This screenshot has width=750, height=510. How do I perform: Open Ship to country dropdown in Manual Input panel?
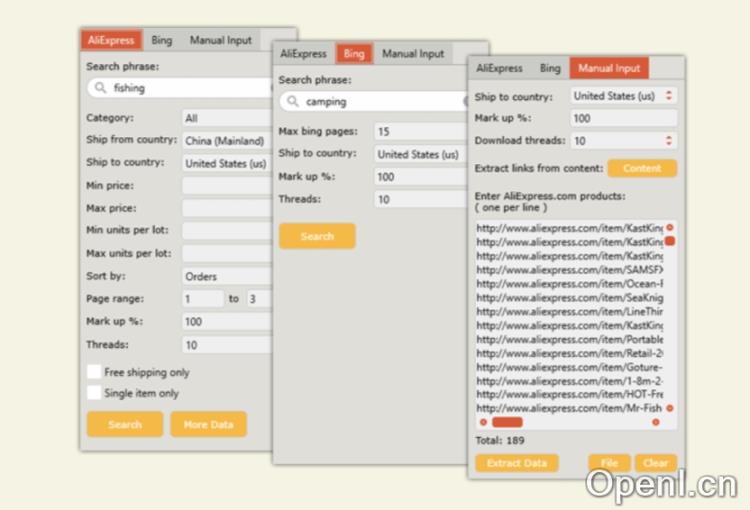(x=622, y=96)
